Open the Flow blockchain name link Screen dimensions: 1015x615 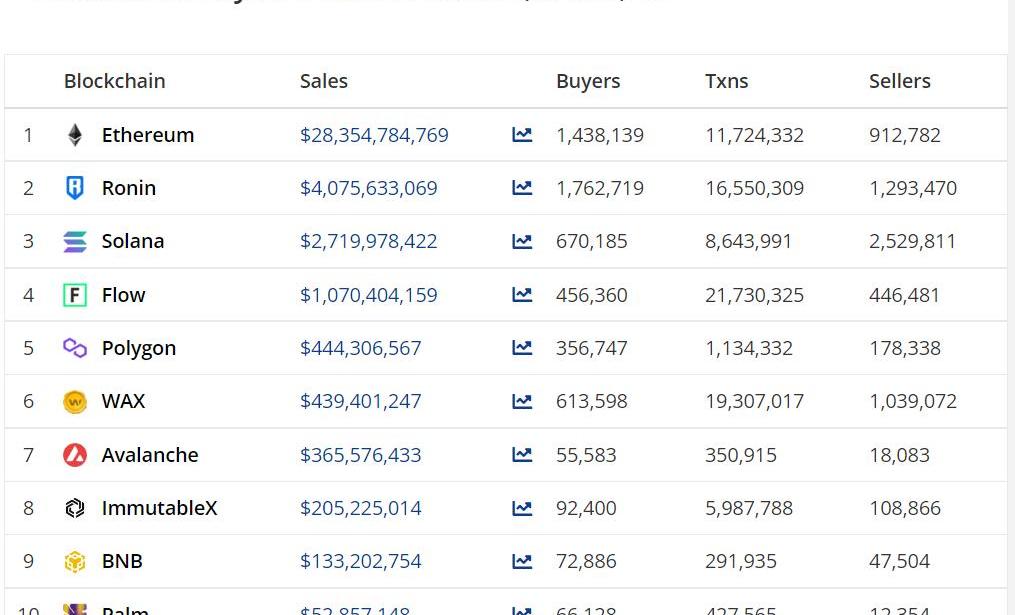pos(124,295)
